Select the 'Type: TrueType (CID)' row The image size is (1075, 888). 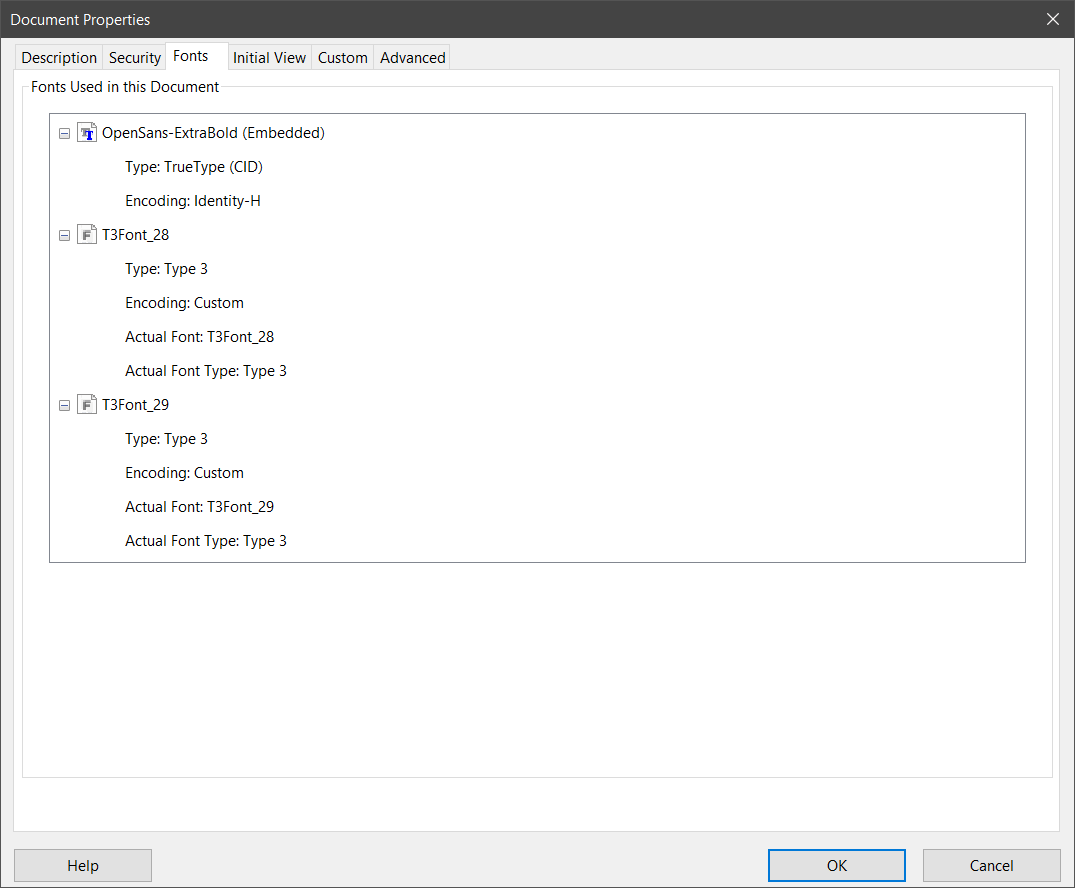point(194,167)
